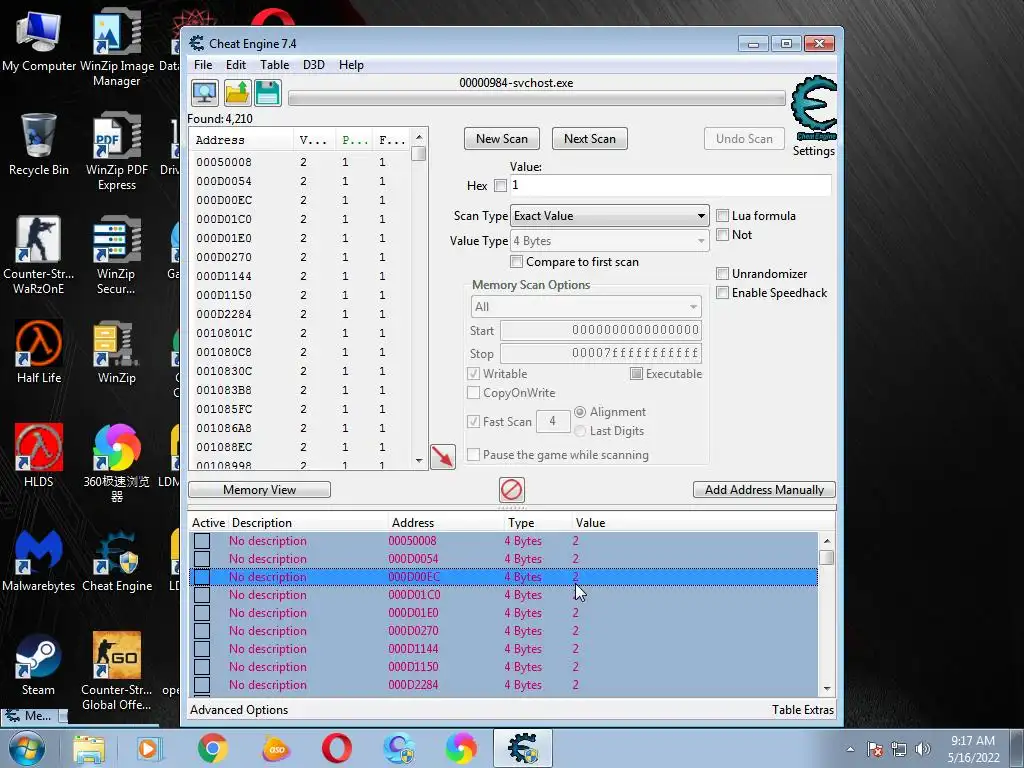The image size is (1024, 768).
Task: Activate checkbox for address 000D01C0
Action: 202,595
